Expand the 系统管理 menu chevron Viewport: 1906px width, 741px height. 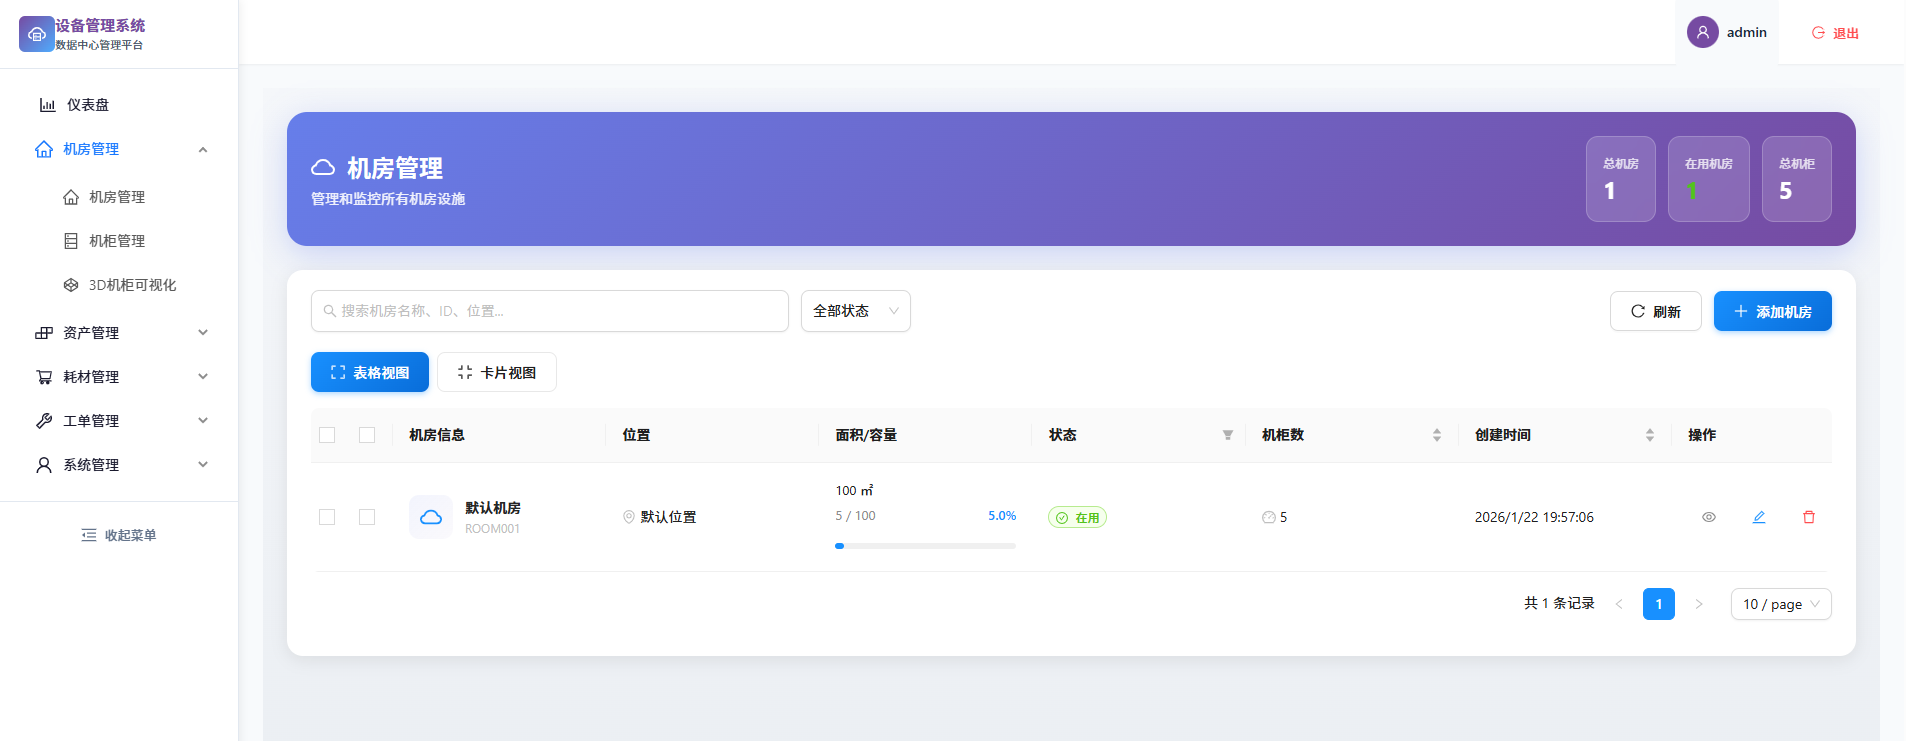pos(203,465)
